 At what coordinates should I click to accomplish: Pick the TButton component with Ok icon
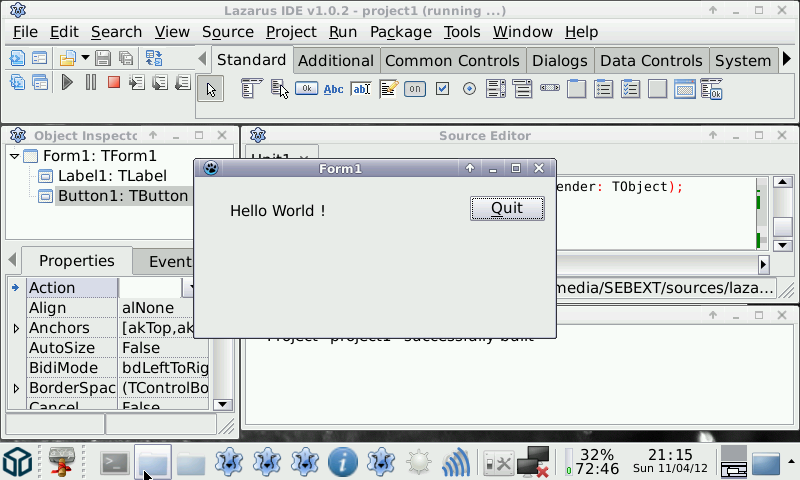[x=306, y=90]
